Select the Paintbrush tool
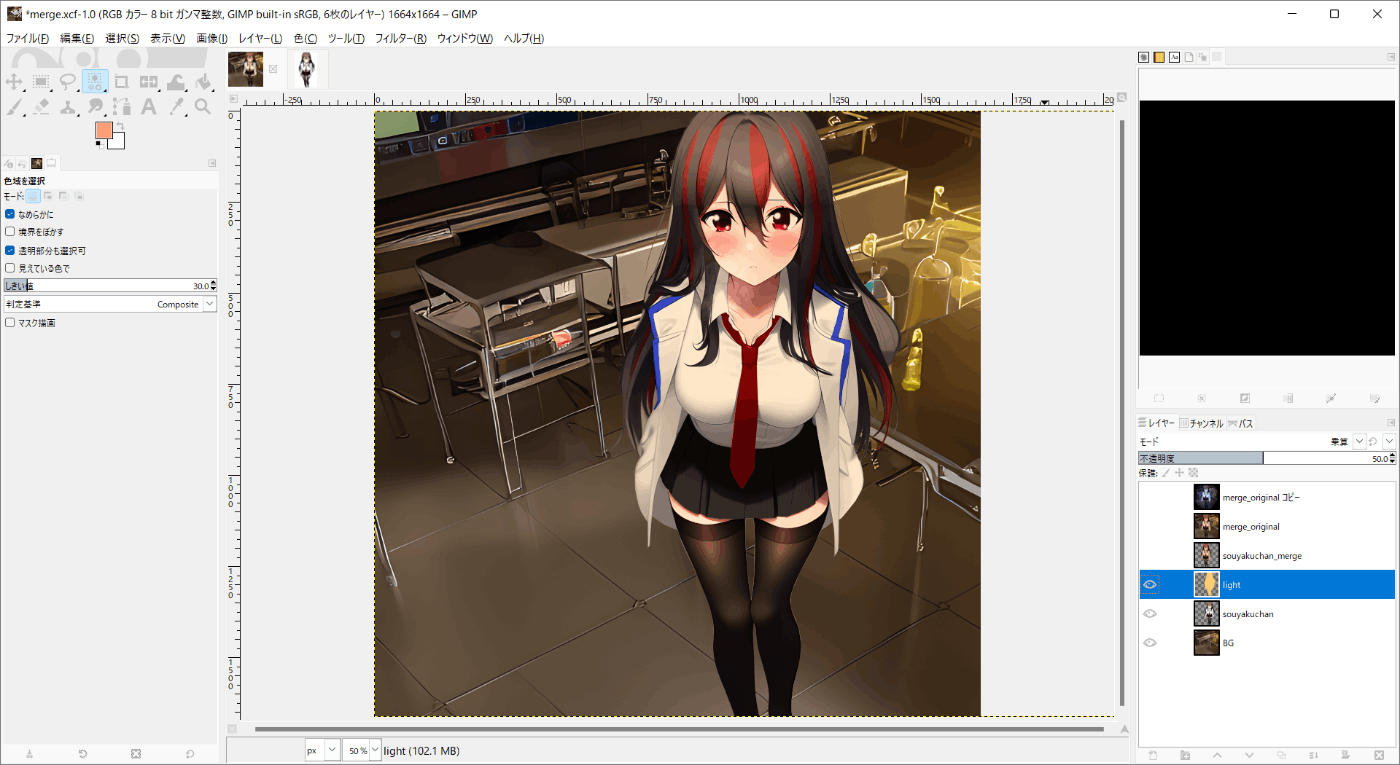 (x=15, y=106)
